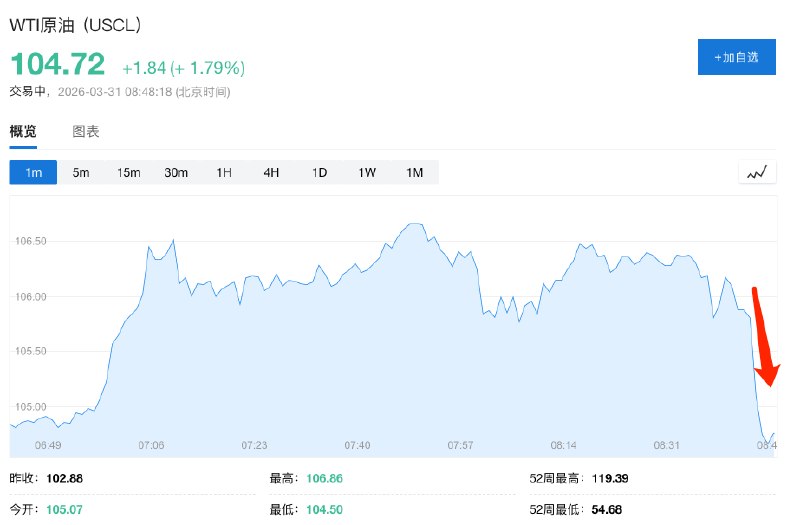Choose the 30m time interval
This screenshot has width=800, height=525.
point(176,172)
